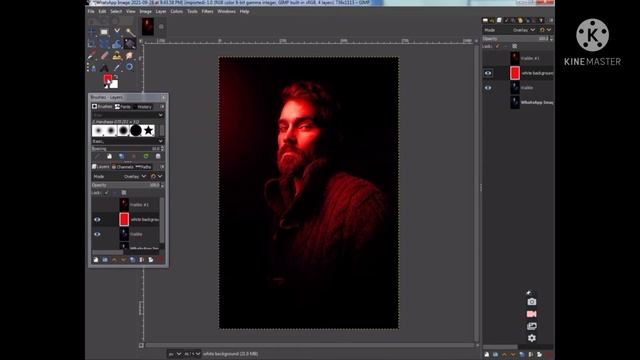Screen dimensions: 640x360
Task: Switch to History tab in floating dock
Action: click(143, 107)
